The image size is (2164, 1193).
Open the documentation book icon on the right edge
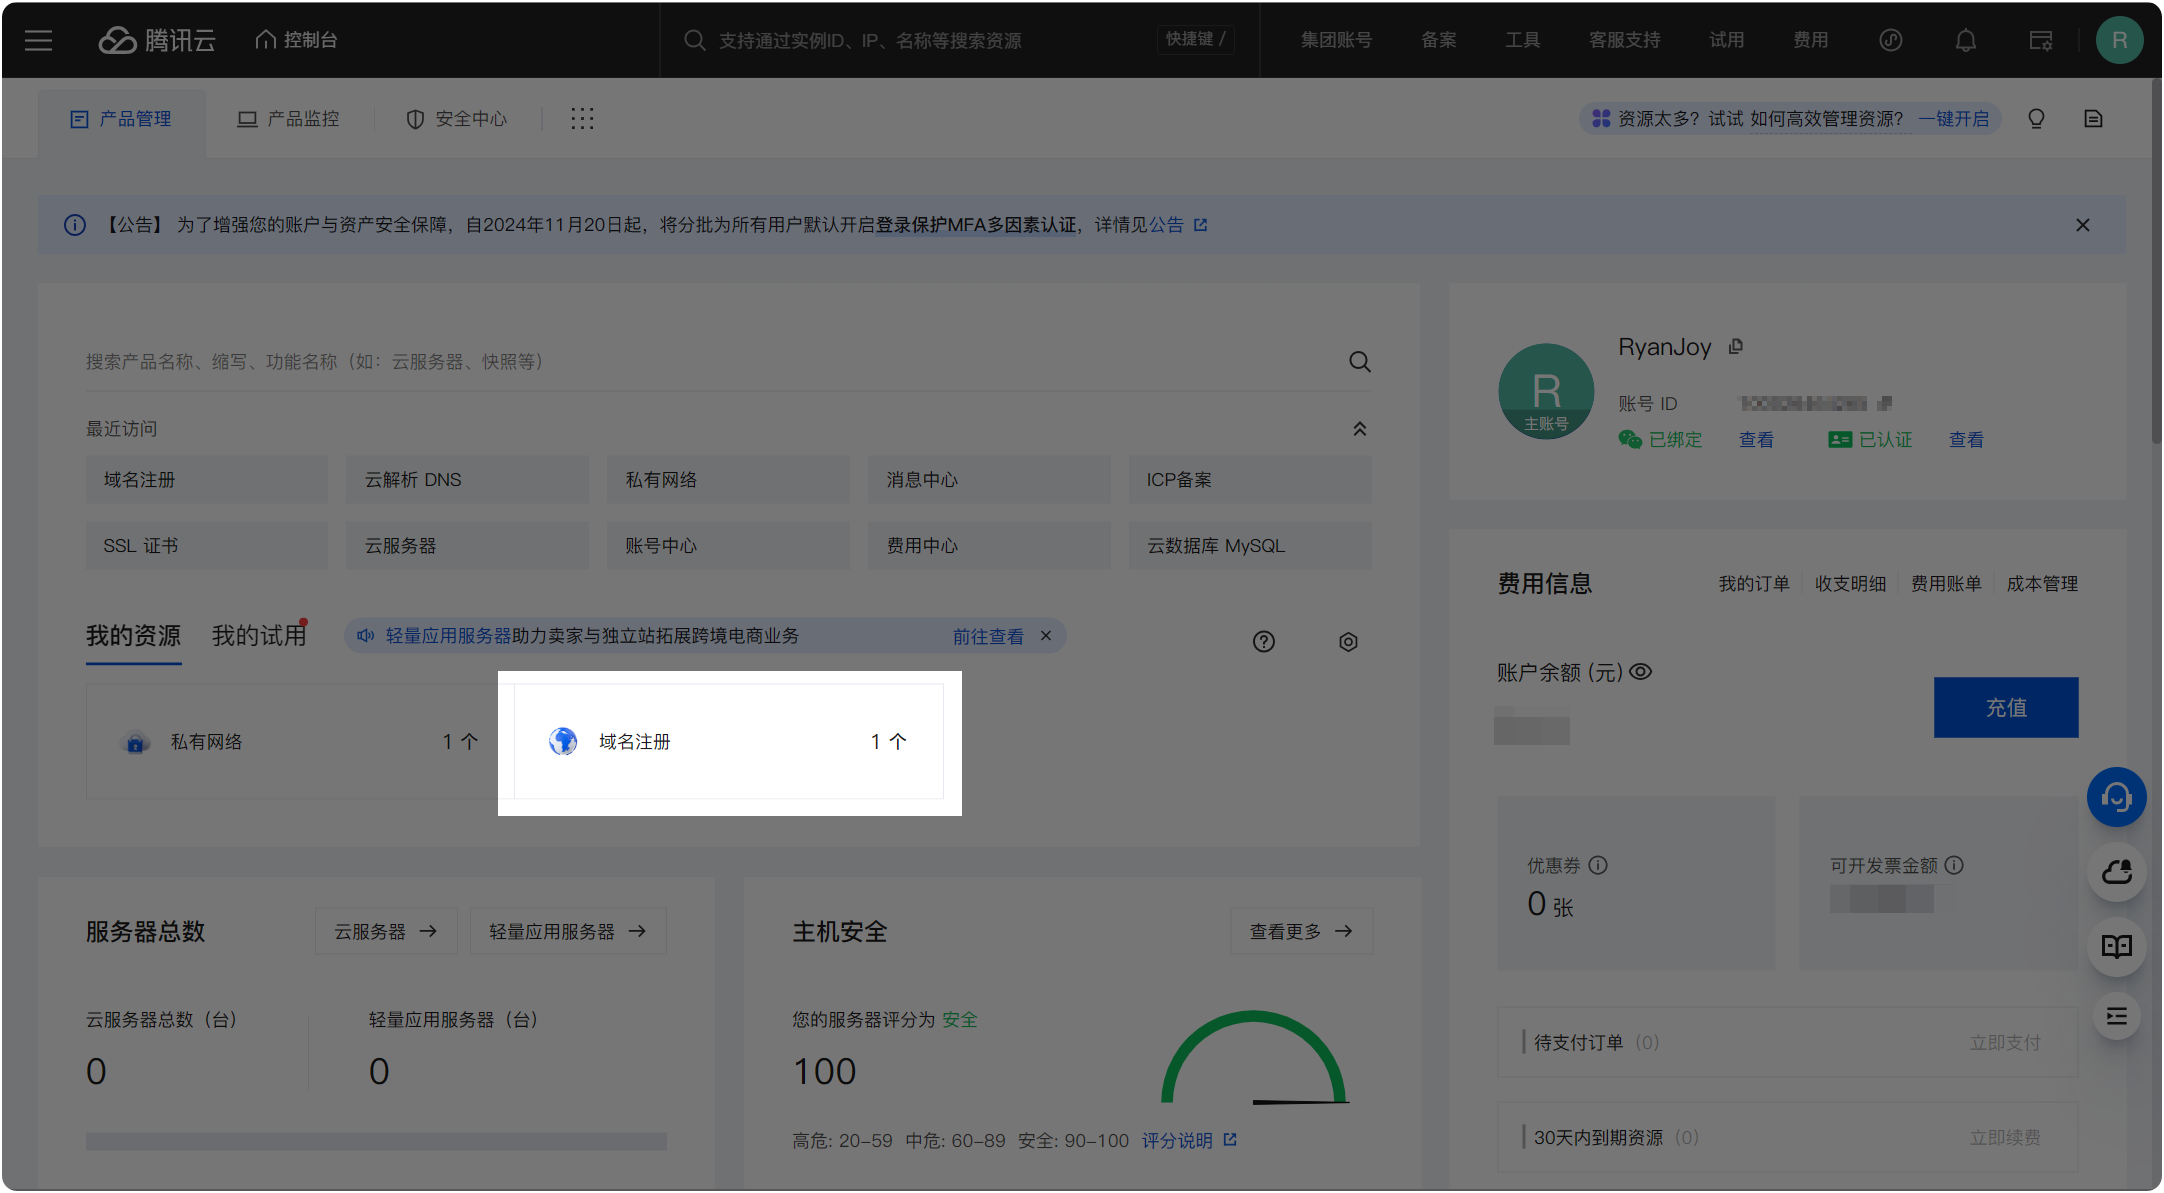click(x=2117, y=946)
